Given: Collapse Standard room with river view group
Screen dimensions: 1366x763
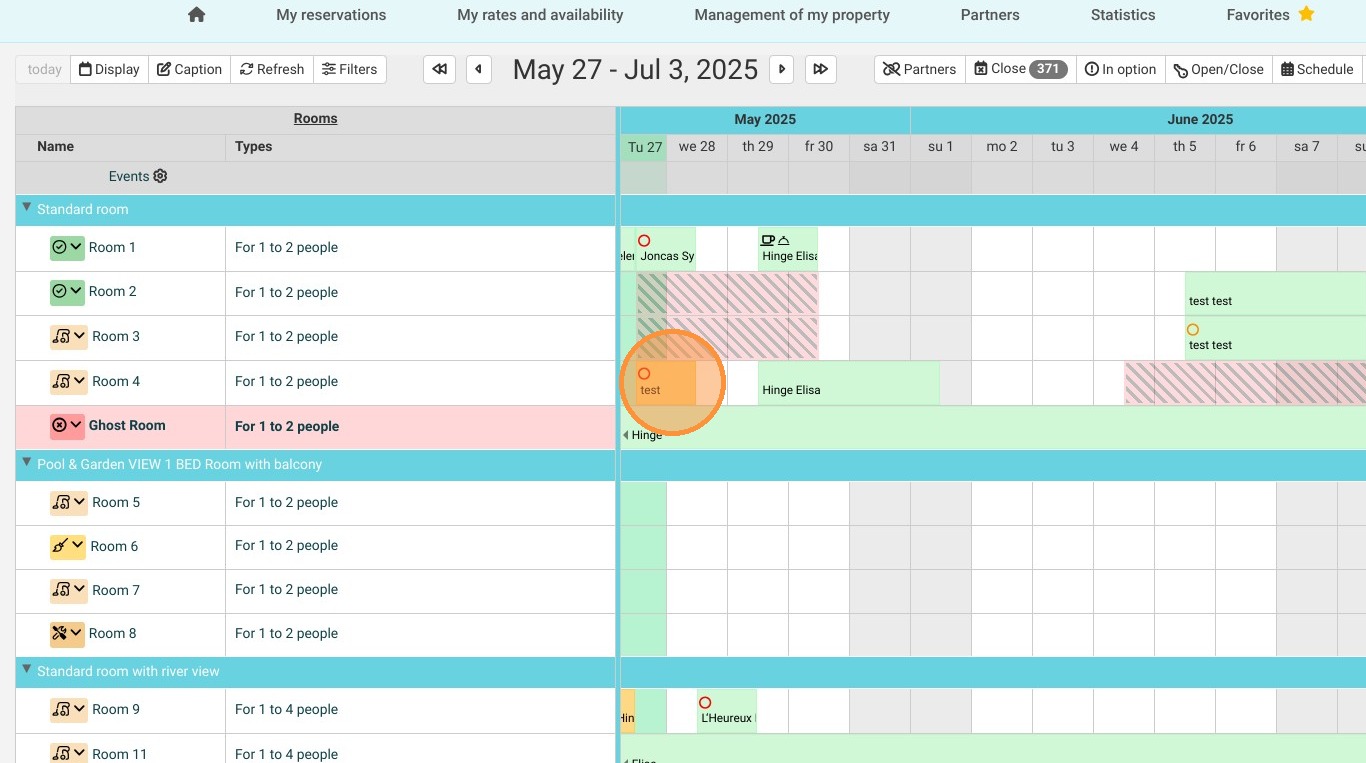Looking at the screenshot, I should tap(27, 670).
